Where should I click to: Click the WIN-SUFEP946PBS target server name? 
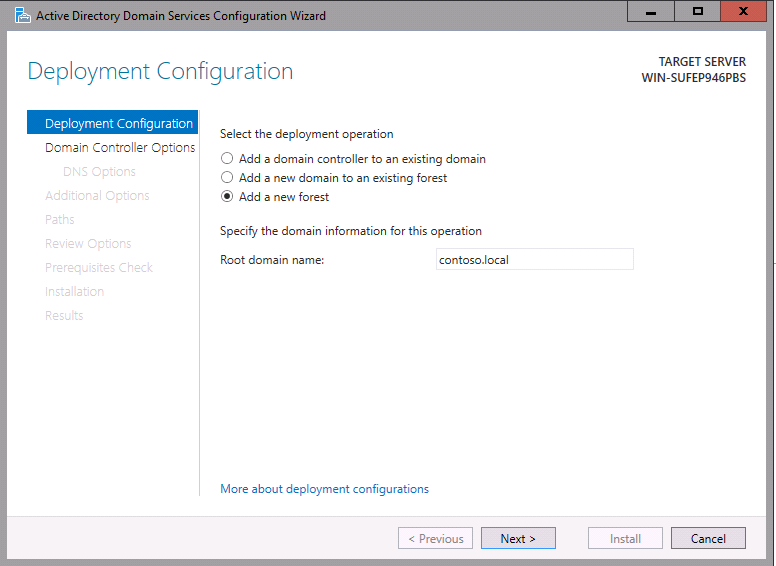693,78
